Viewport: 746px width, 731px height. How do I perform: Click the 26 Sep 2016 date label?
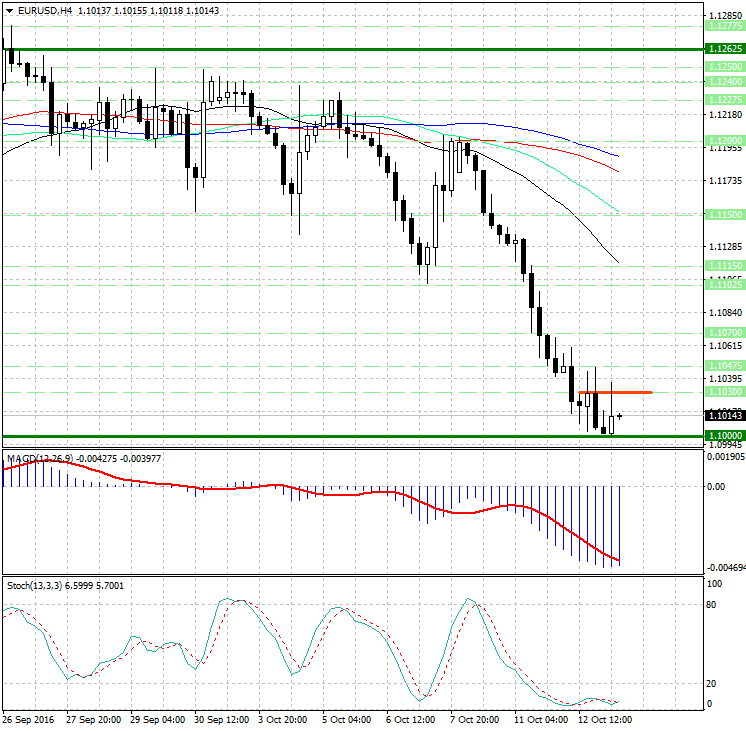(x=30, y=719)
